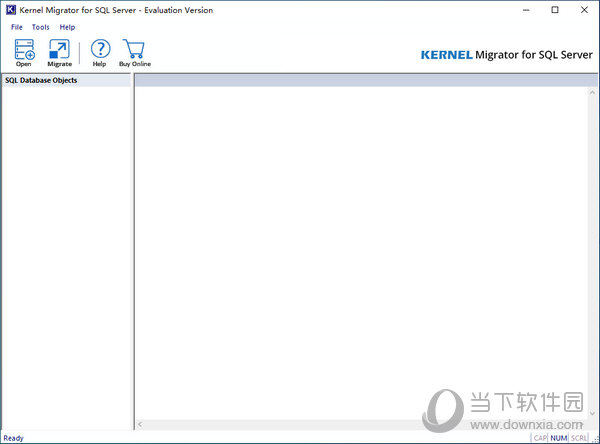Viewport: 600px width, 444px height.
Task: Click the Buy Online cart icon
Action: (135, 53)
